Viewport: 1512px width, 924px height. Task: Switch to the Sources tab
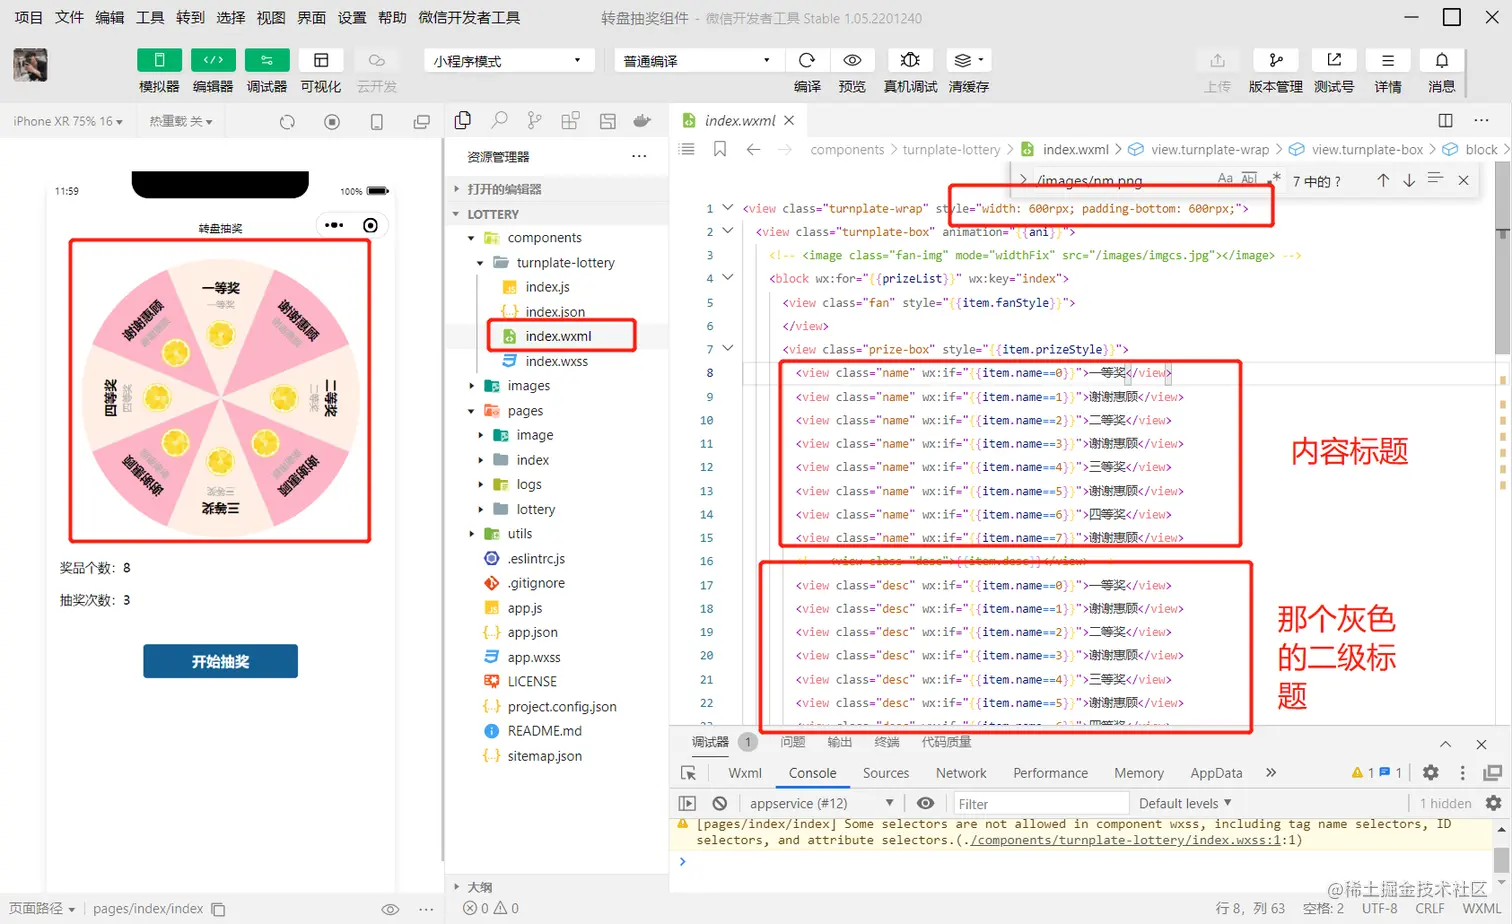point(886,773)
